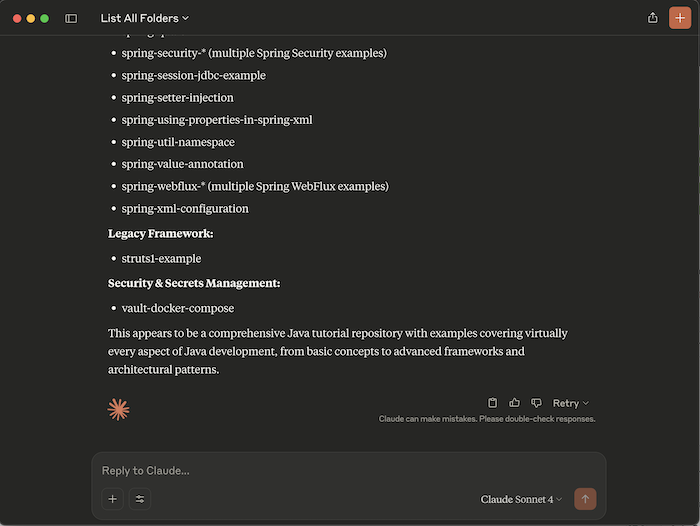700x526 pixels.
Task: Open the Claude Sonnet 4 model selector
Action: pyautogui.click(x=521, y=499)
